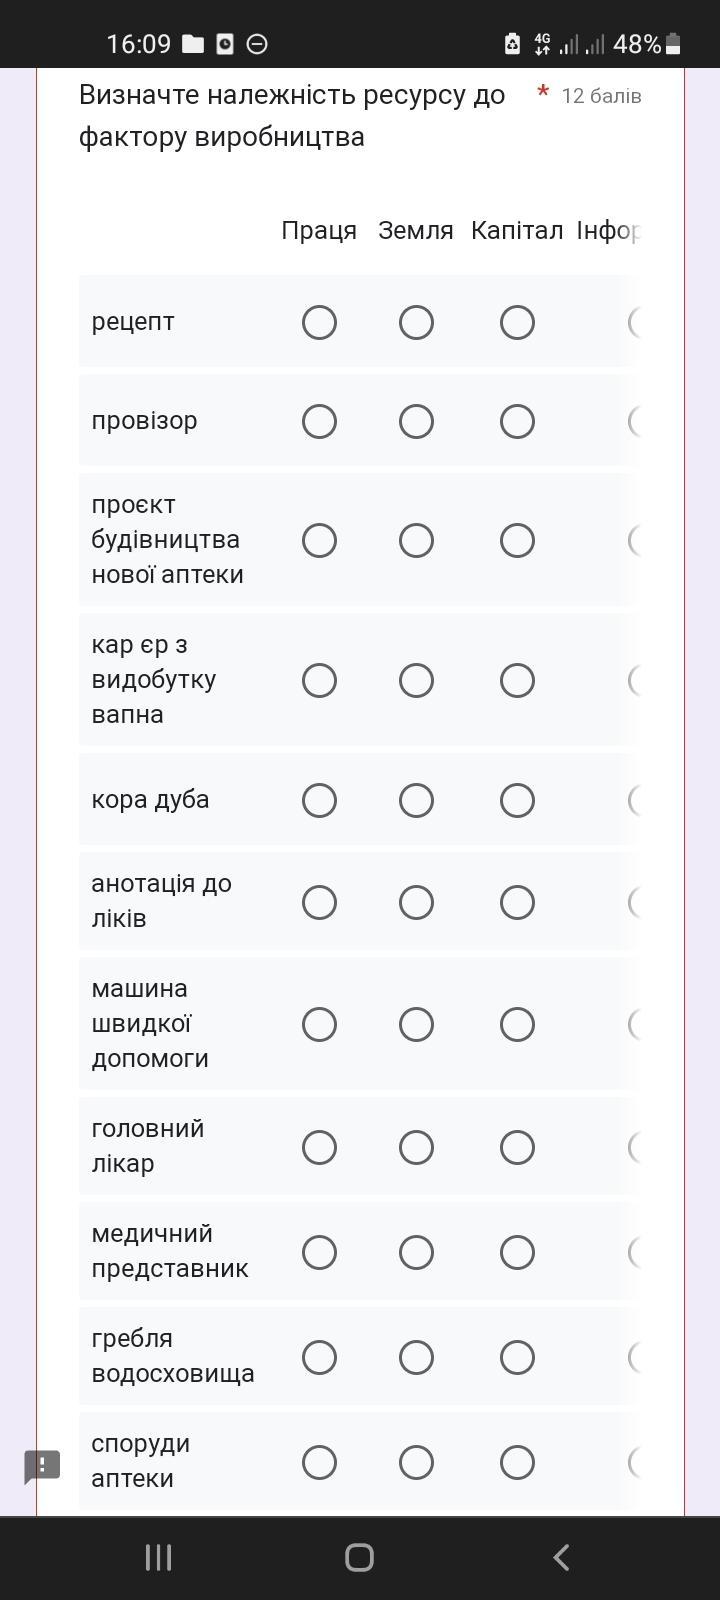Mark Праця for медичний представник
Image resolution: width=720 pixels, height=1600 pixels.
click(x=319, y=1252)
